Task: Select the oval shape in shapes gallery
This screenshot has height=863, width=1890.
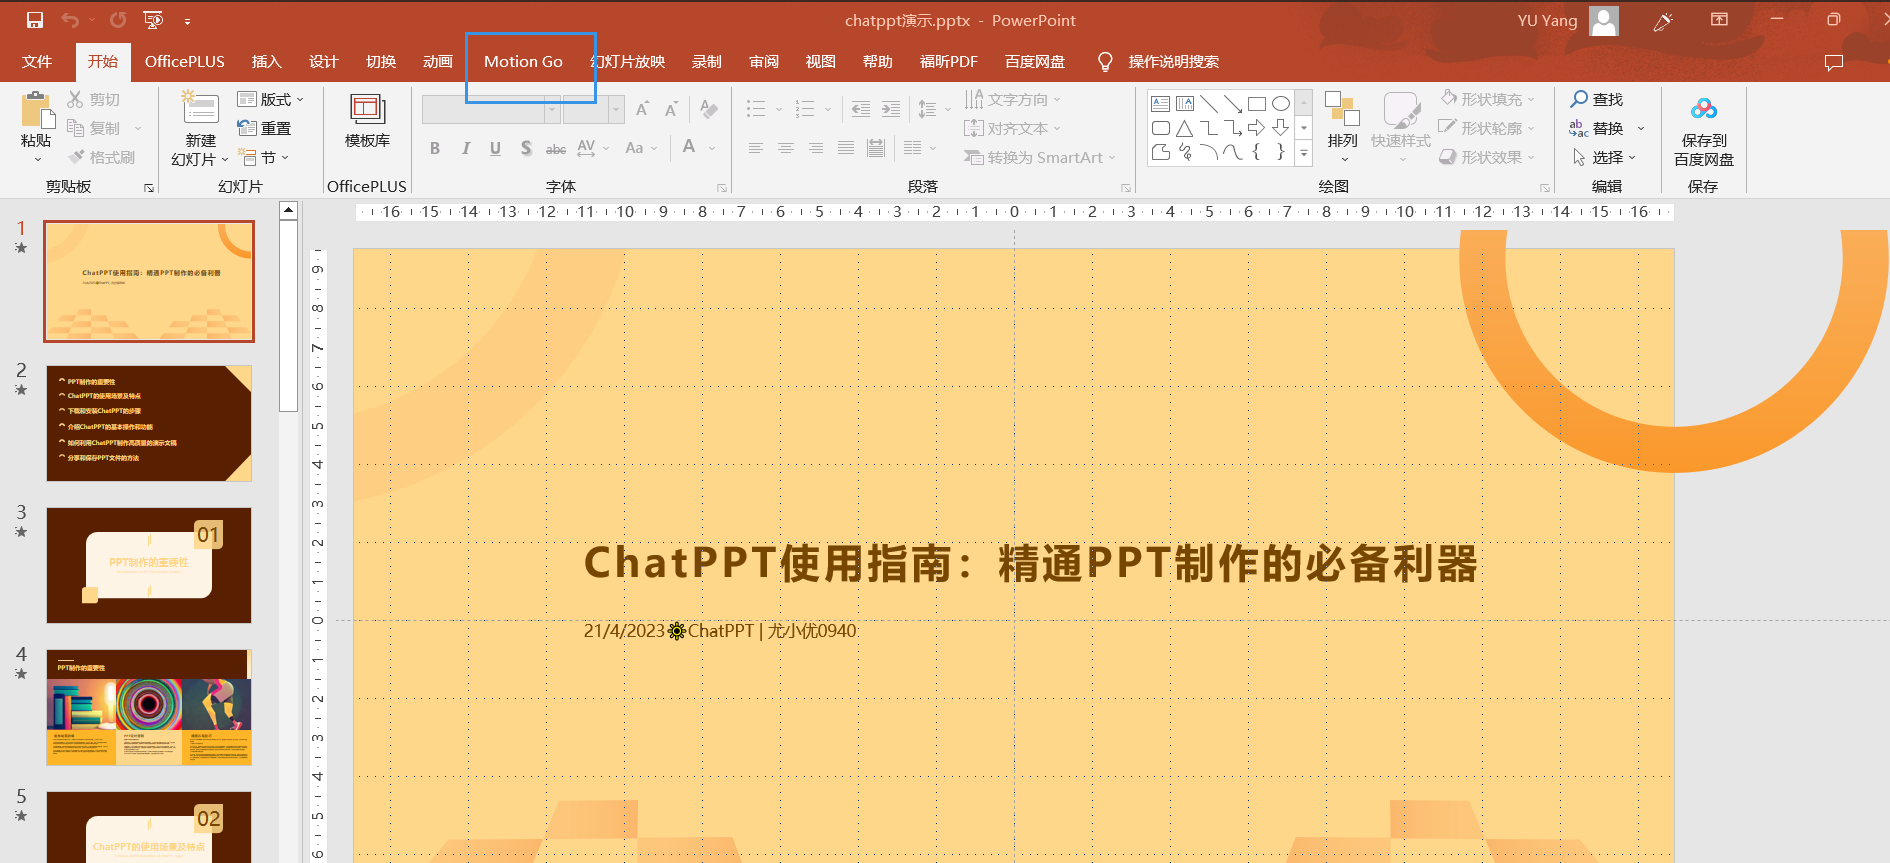Action: click(x=1280, y=103)
